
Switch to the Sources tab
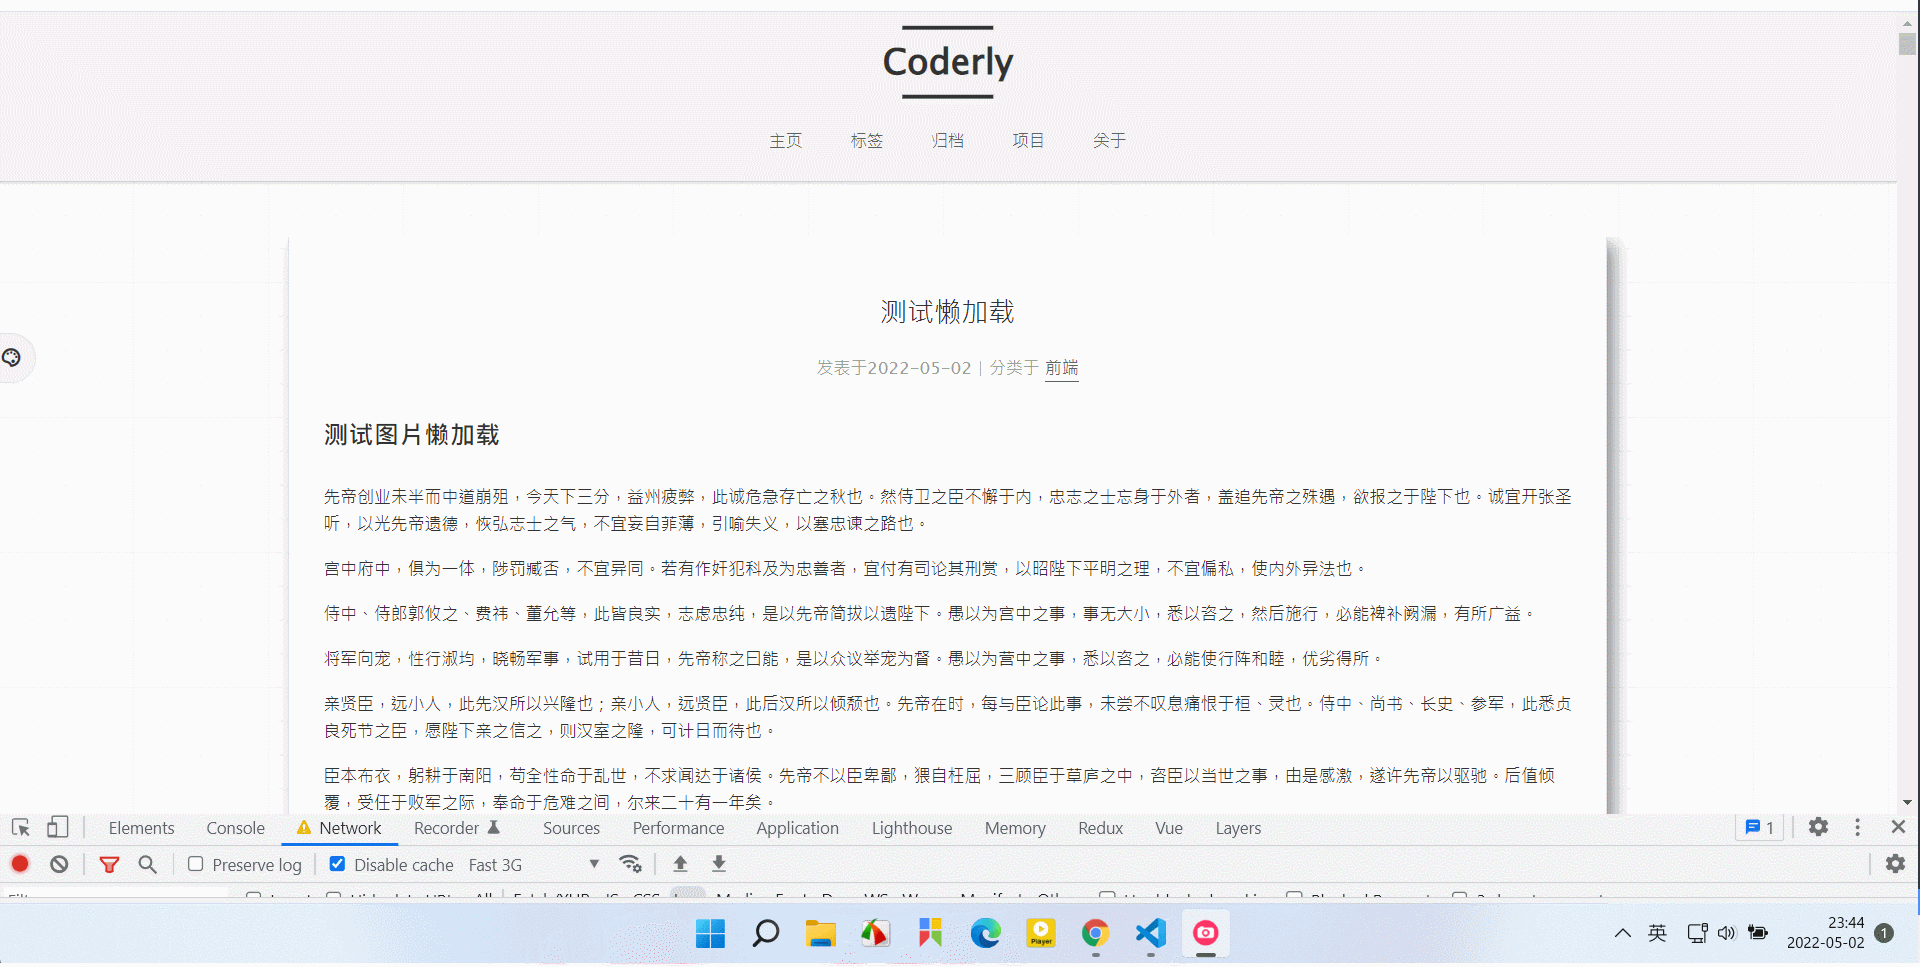[x=571, y=828]
